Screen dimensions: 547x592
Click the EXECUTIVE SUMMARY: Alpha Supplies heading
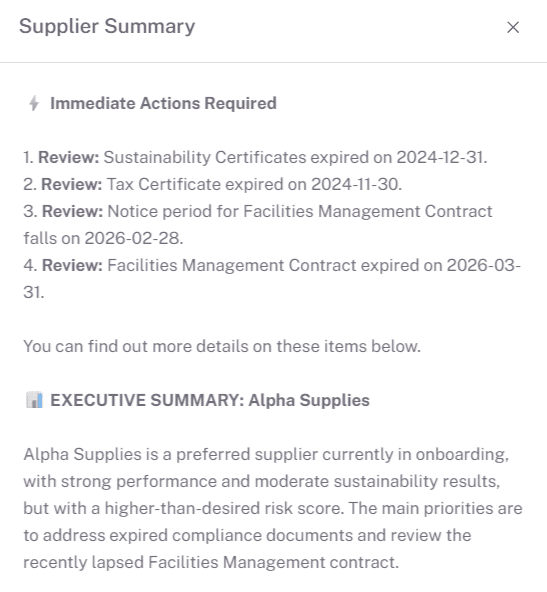(x=210, y=400)
